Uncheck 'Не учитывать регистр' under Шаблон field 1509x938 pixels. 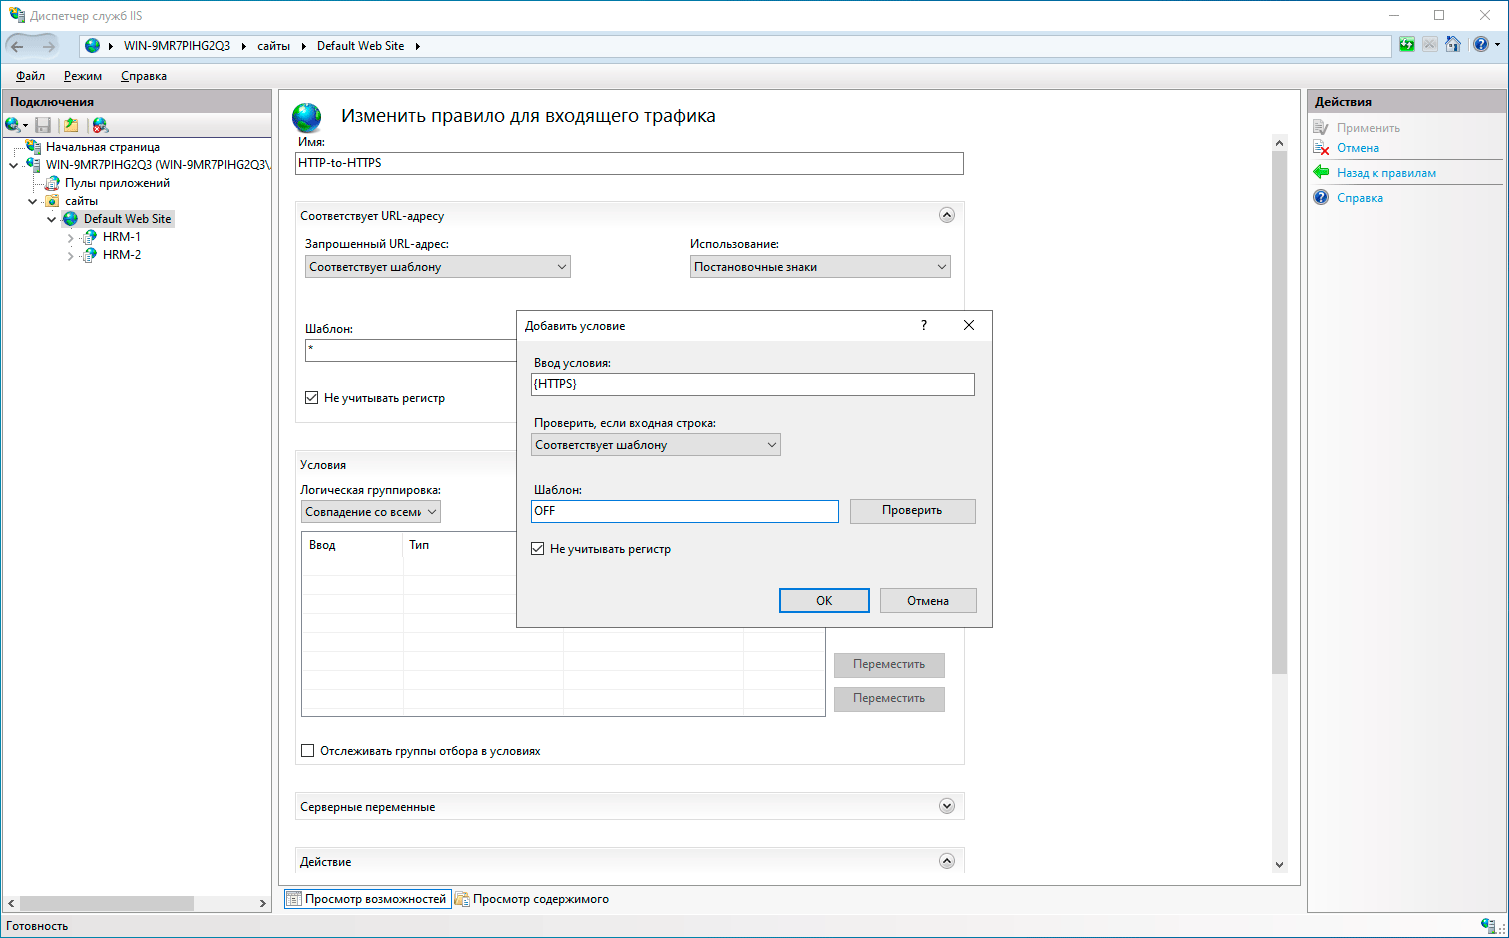312,398
